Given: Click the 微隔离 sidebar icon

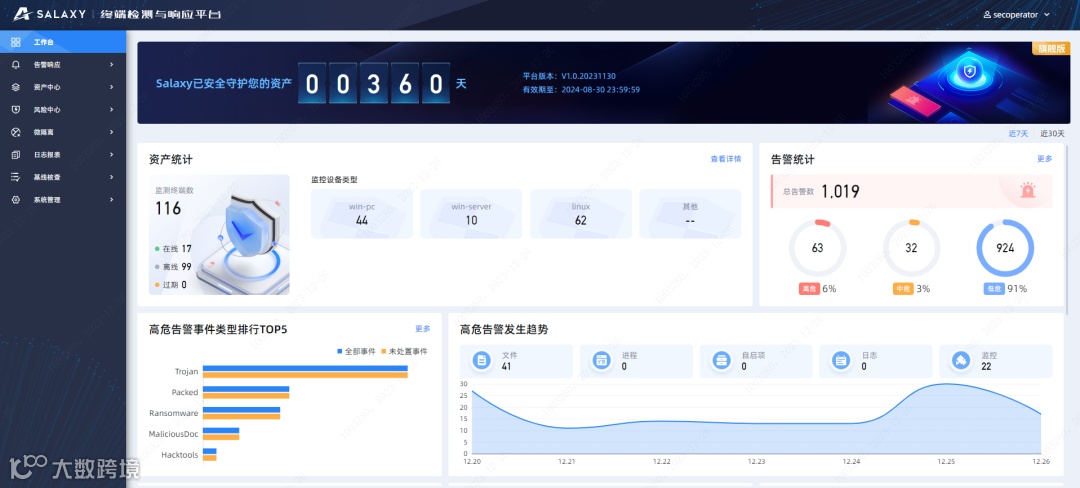Looking at the screenshot, I should coord(16,132).
